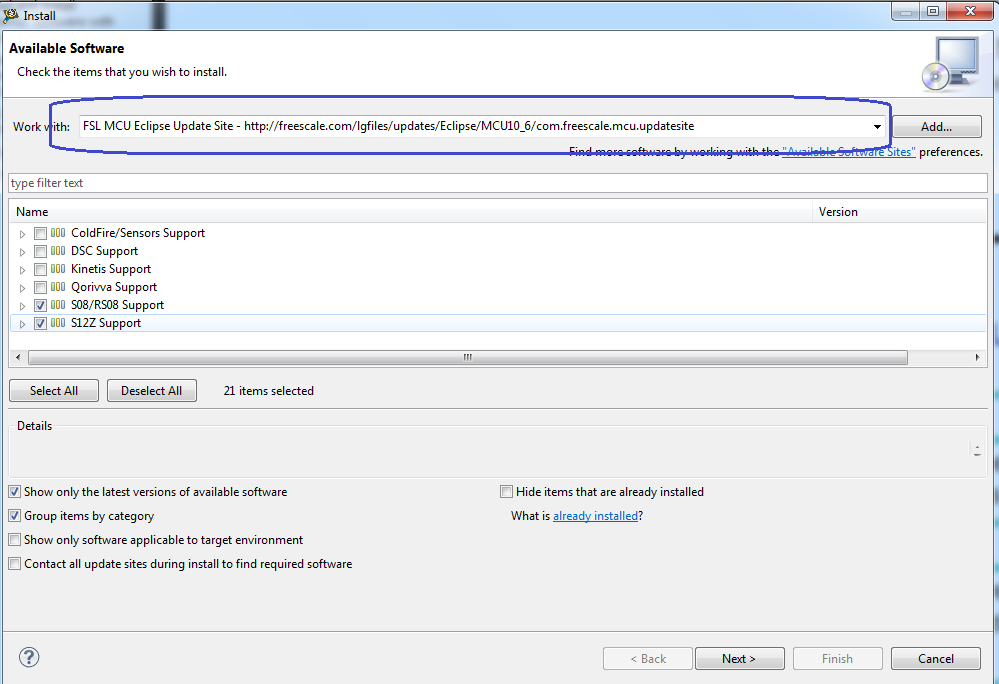
Task: Click the category icon beside Kinetis Support
Action: tap(58, 269)
